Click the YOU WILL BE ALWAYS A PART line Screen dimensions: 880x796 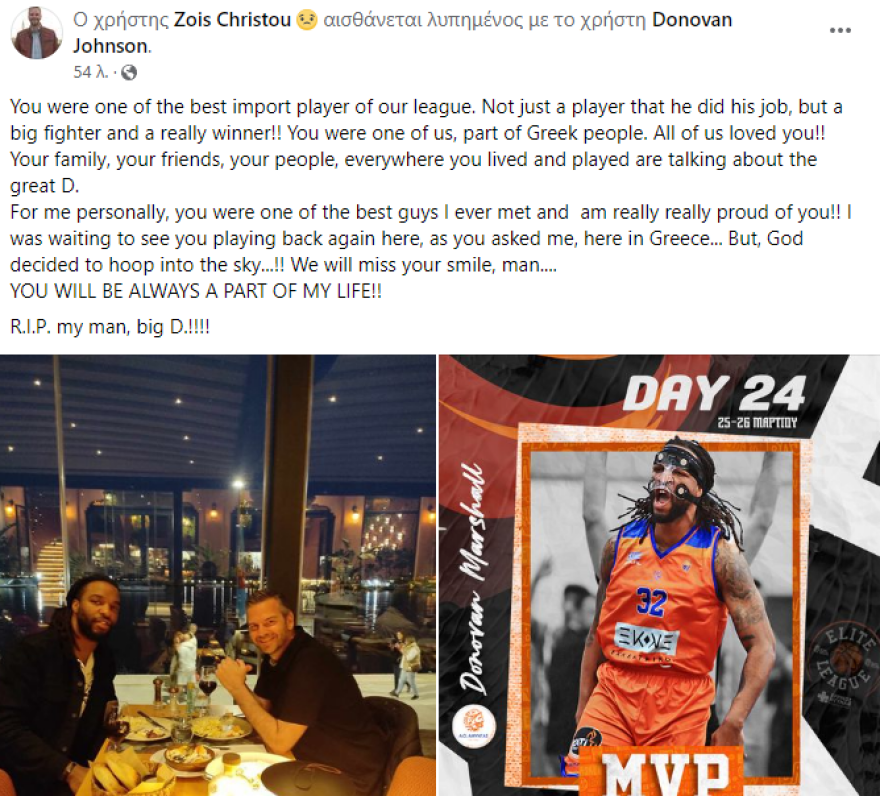pos(196,291)
